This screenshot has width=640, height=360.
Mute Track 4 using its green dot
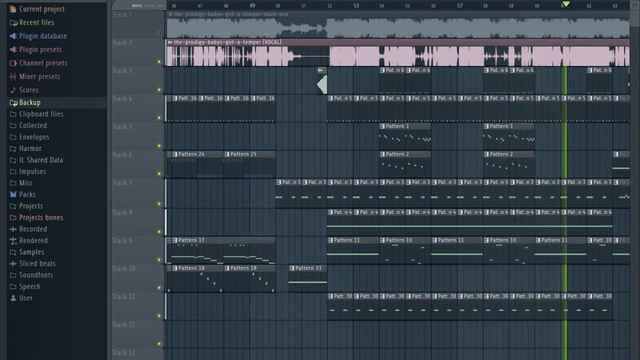point(159,118)
